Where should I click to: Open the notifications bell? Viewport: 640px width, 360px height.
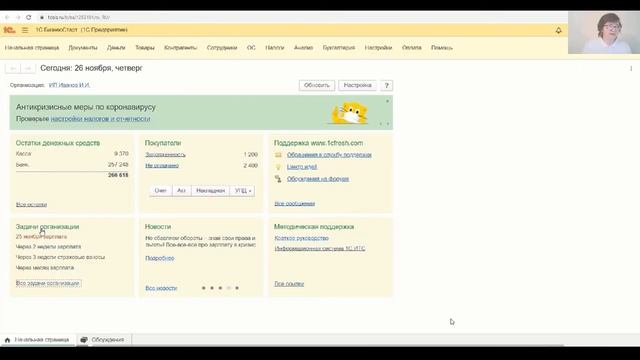[x=558, y=30]
